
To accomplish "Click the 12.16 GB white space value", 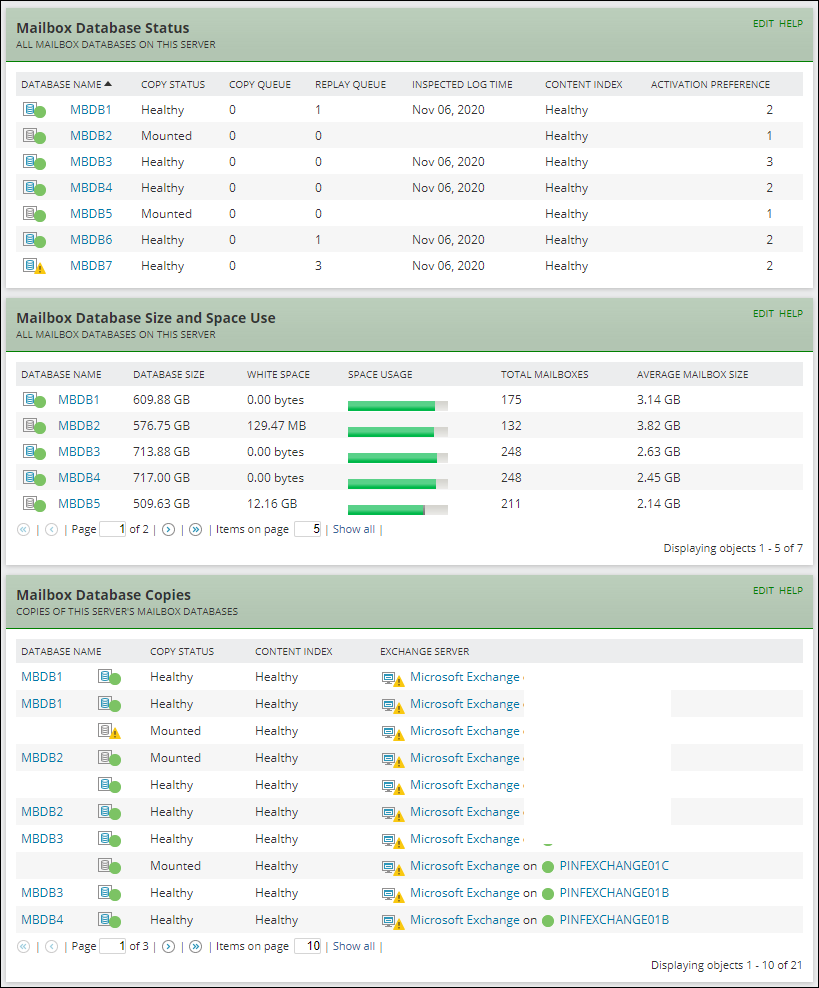I will 272,504.
